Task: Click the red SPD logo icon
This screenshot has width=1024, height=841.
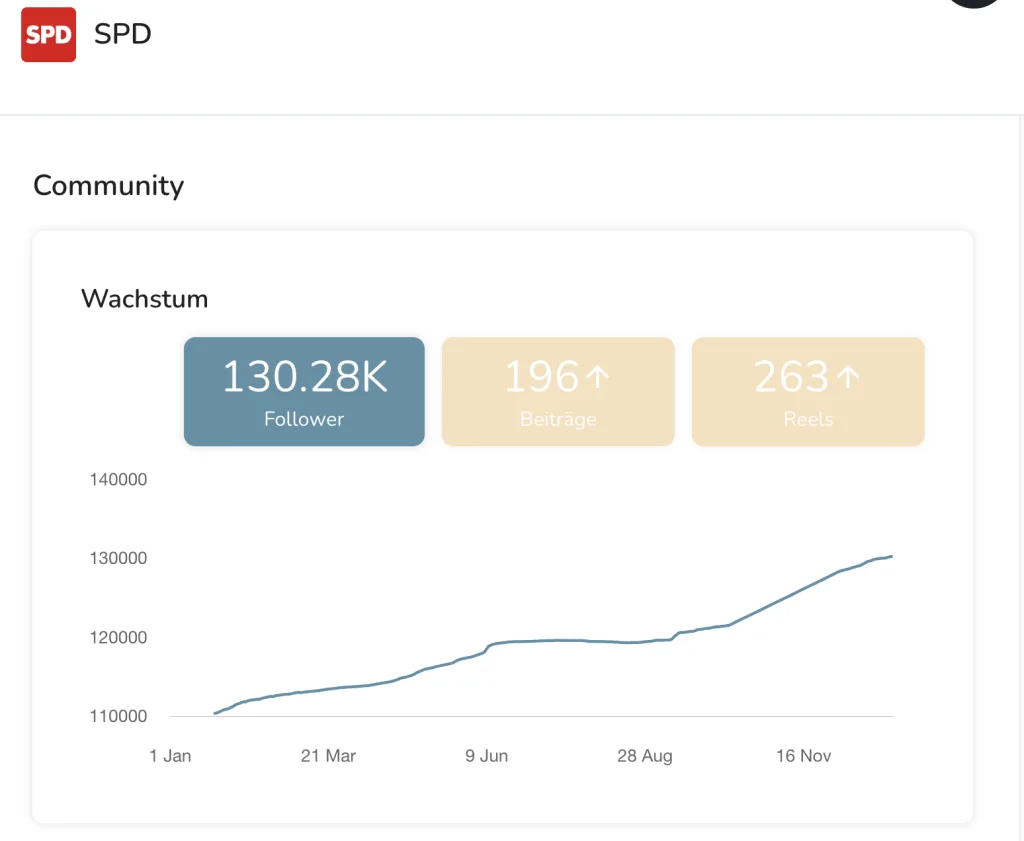Action: [x=48, y=35]
